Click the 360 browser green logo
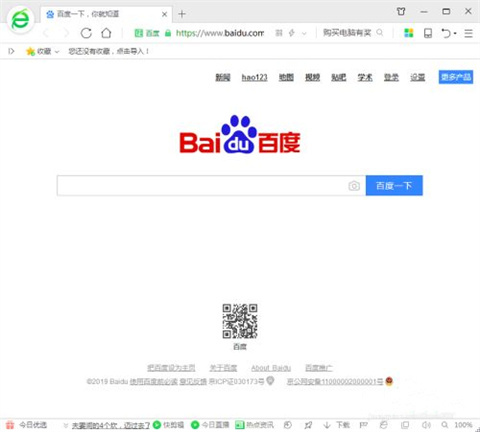This screenshot has width=480, height=432. click(20, 20)
